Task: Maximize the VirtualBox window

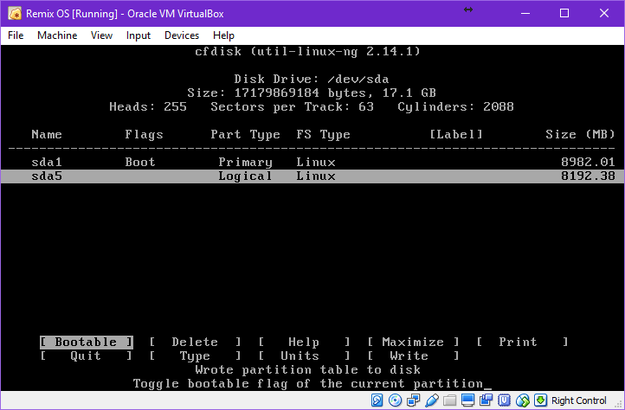Action: pos(564,13)
